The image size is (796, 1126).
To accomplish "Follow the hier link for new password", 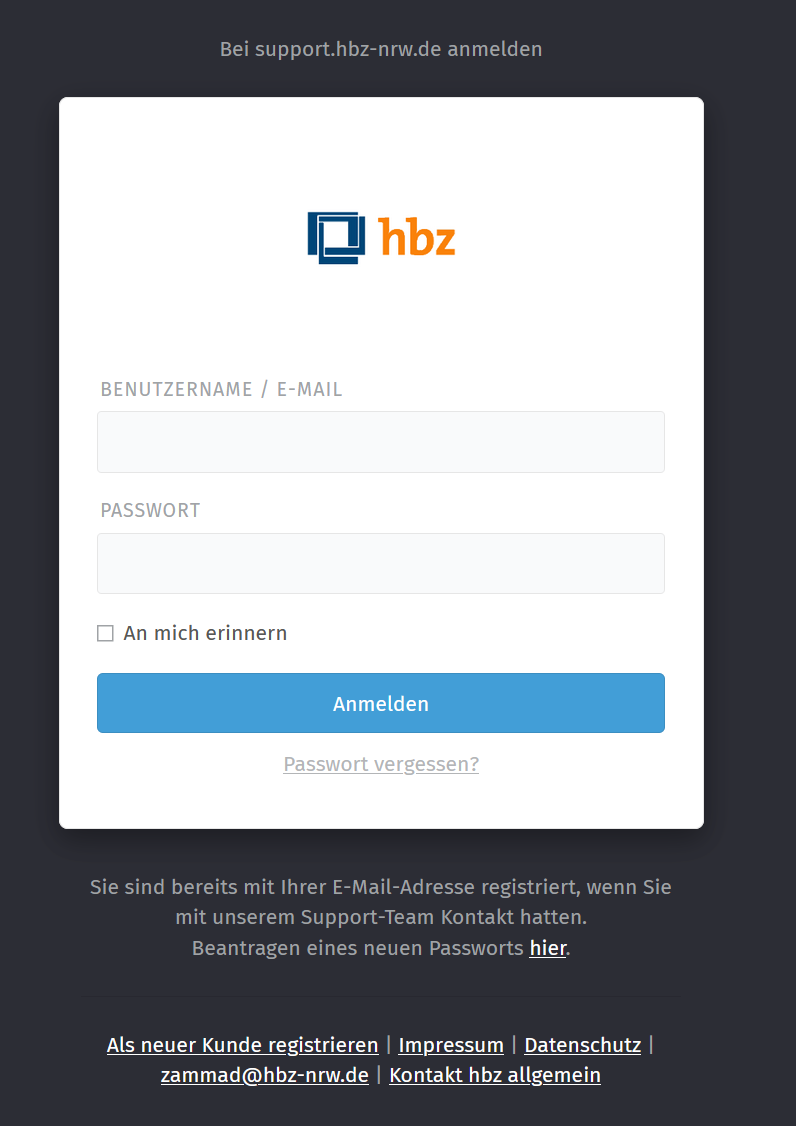I will pyautogui.click(x=548, y=948).
